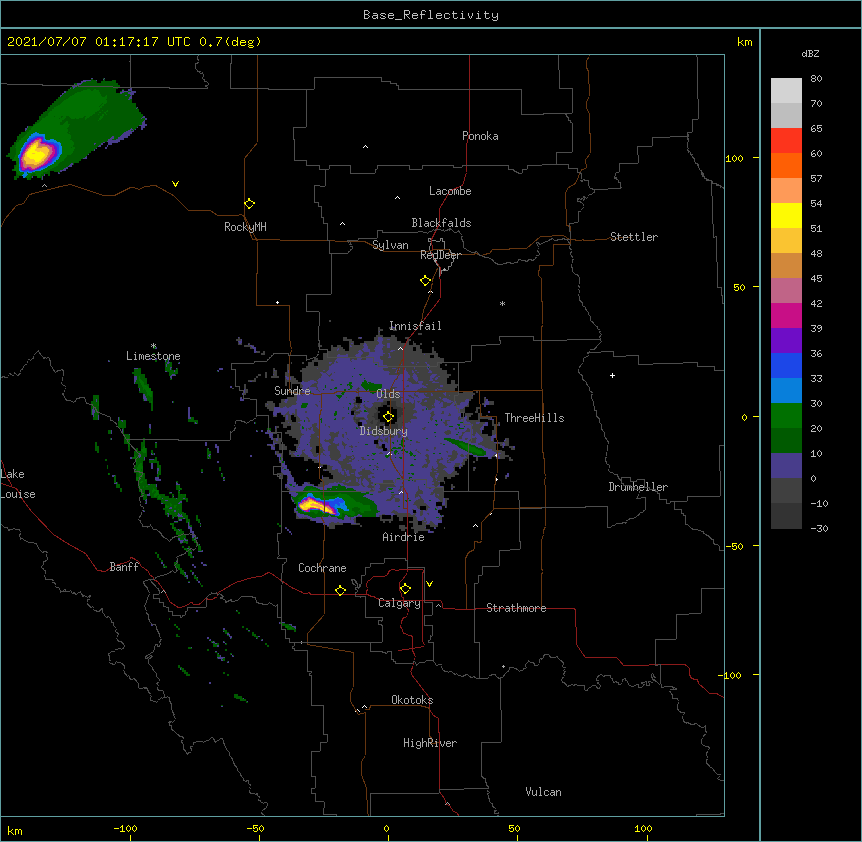Click the Sylvan map label

click(390, 245)
